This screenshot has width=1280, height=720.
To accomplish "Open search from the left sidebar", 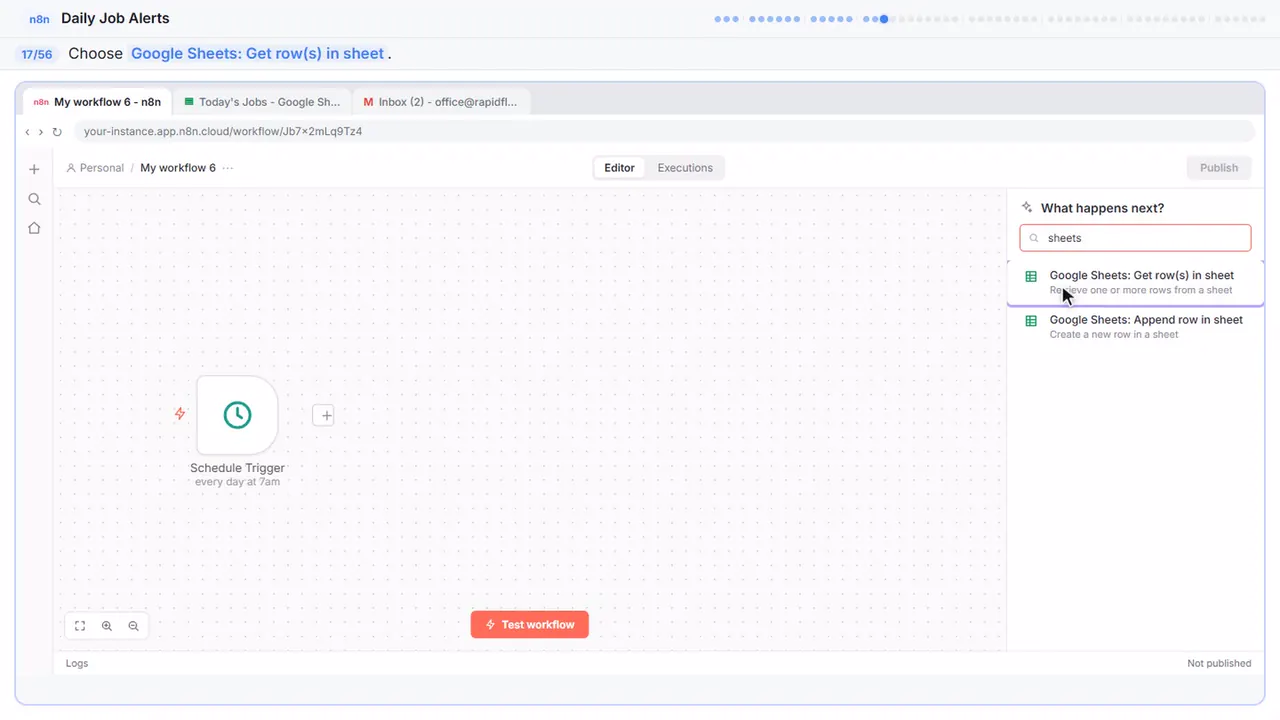I will click(34, 199).
